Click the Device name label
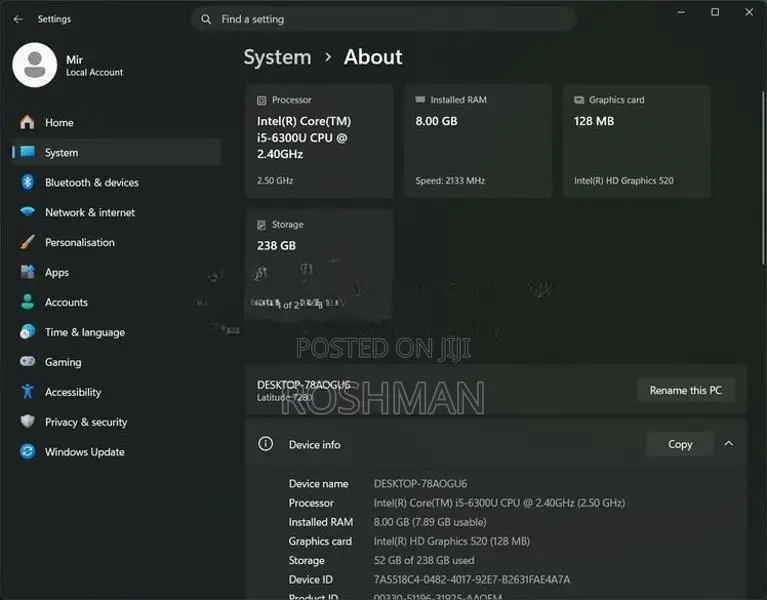Screen dimensions: 767x600 pos(318,484)
